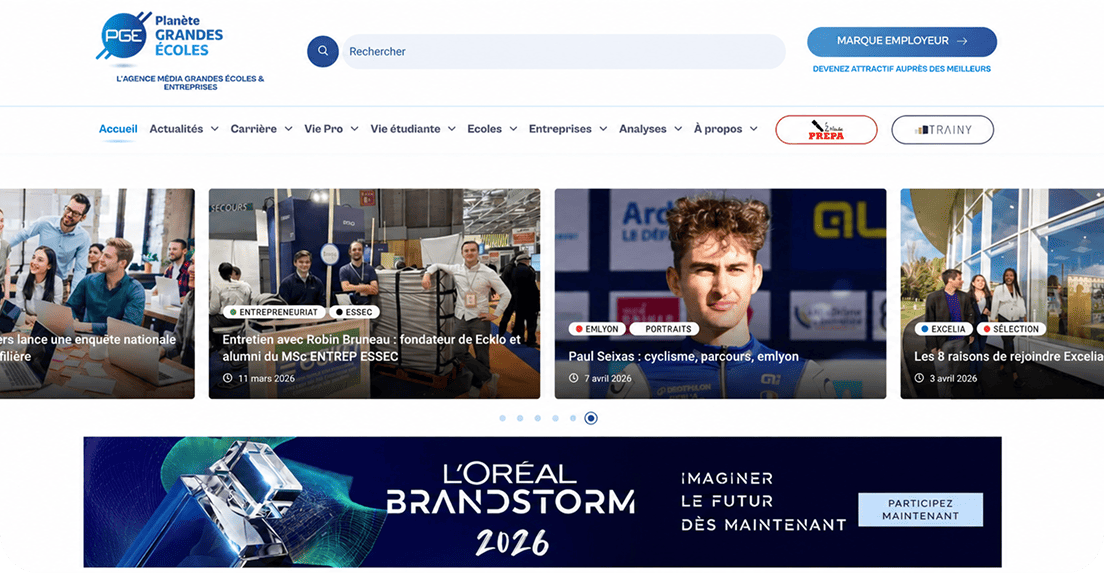The image size is (1104, 574).
Task: Open the Entreprises menu
Action: pos(560,129)
